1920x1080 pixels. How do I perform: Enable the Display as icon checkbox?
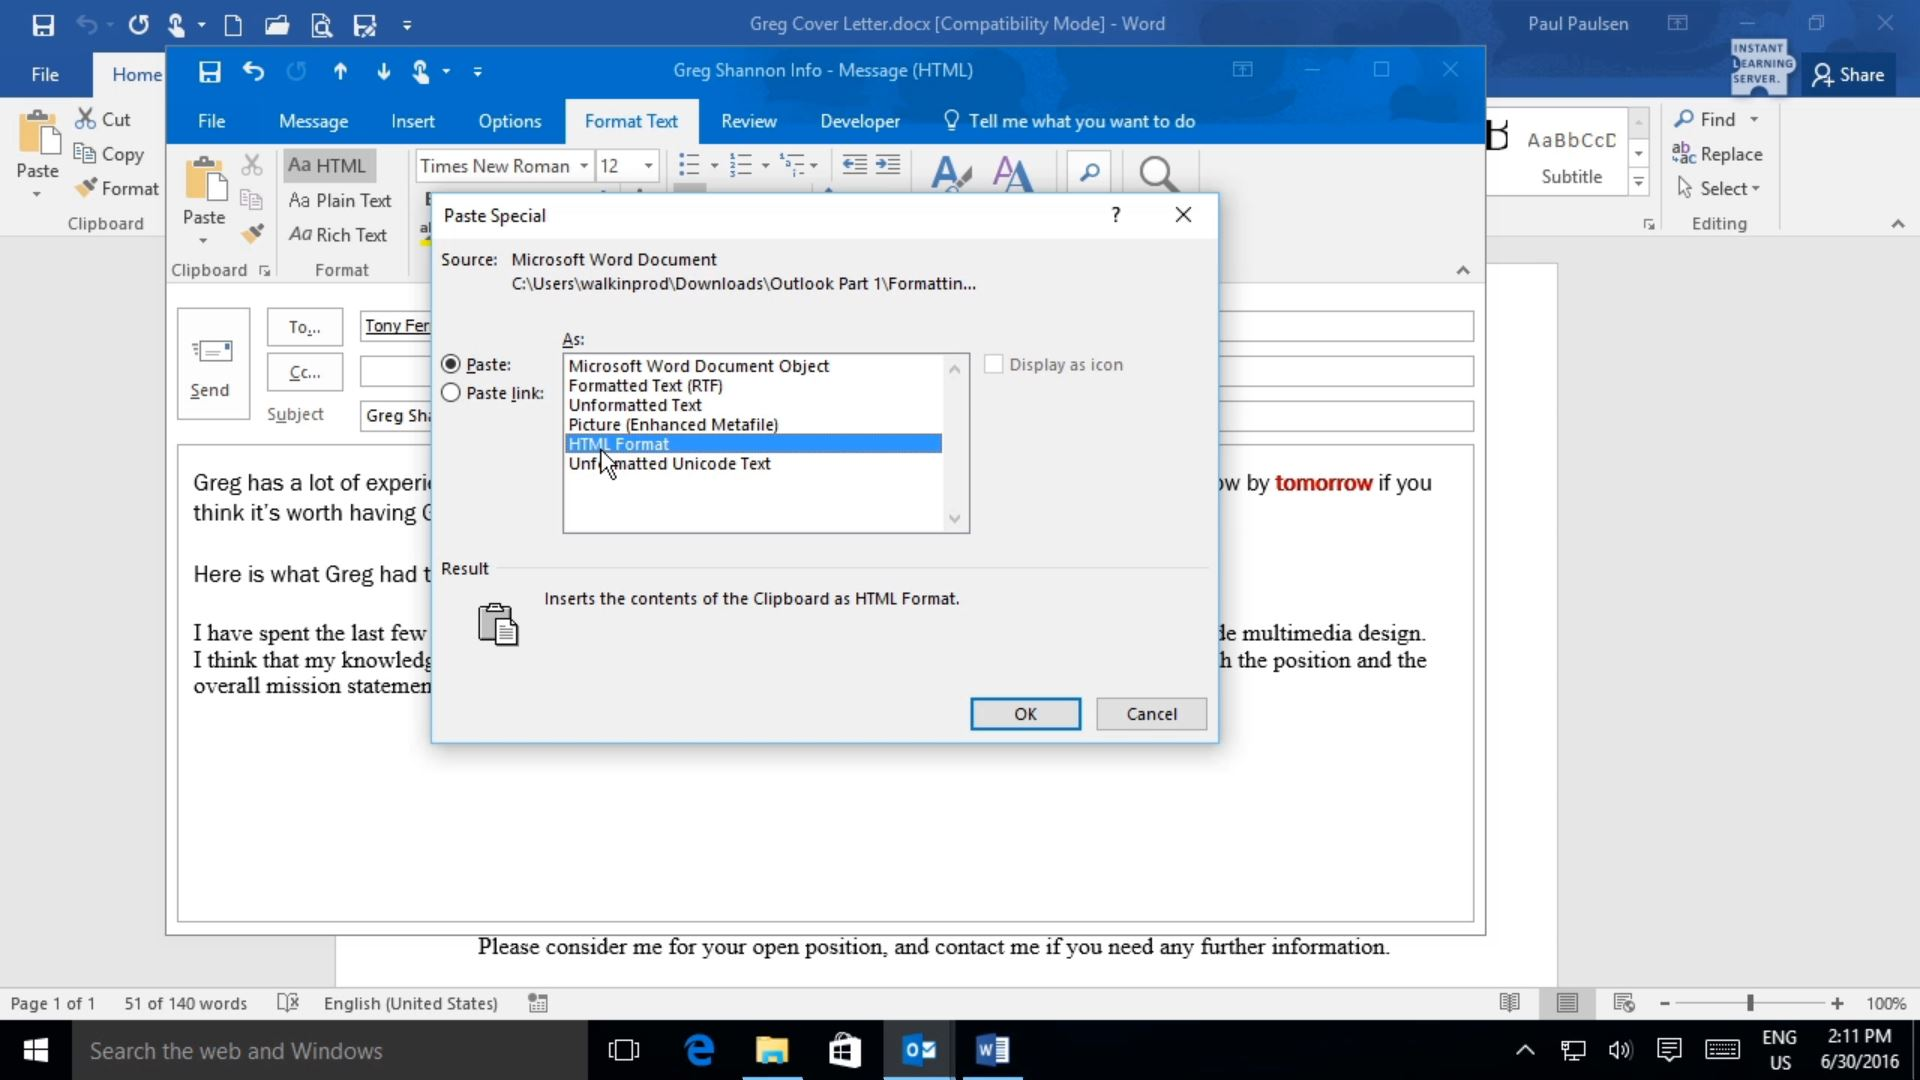994,364
